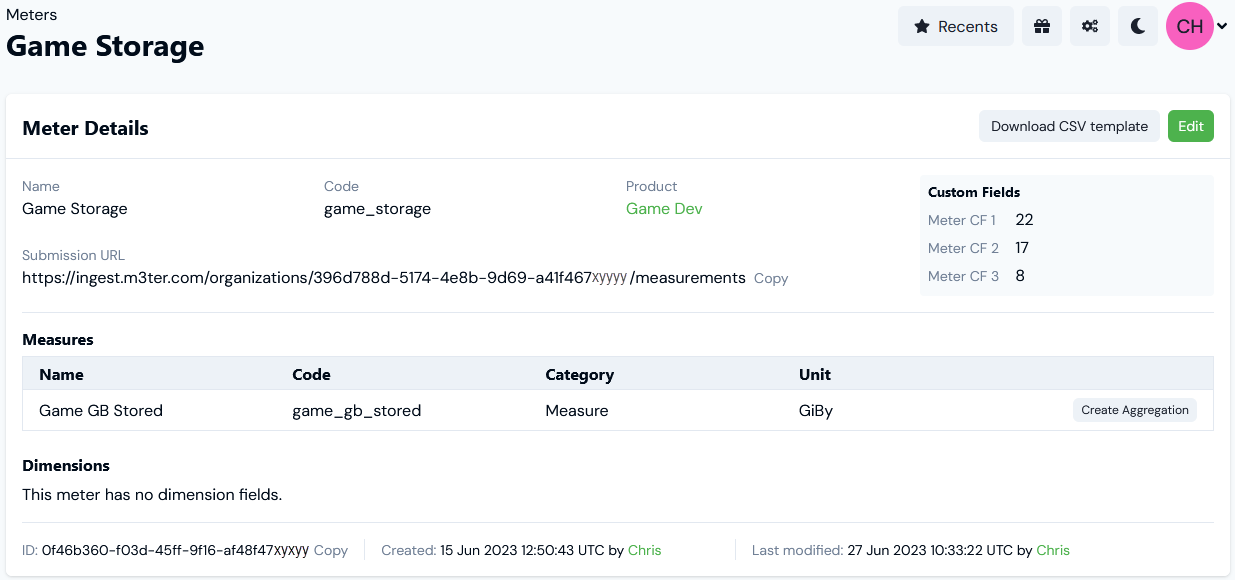
Task: Click the Meter CF 1 custom field
Action: click(x=962, y=220)
